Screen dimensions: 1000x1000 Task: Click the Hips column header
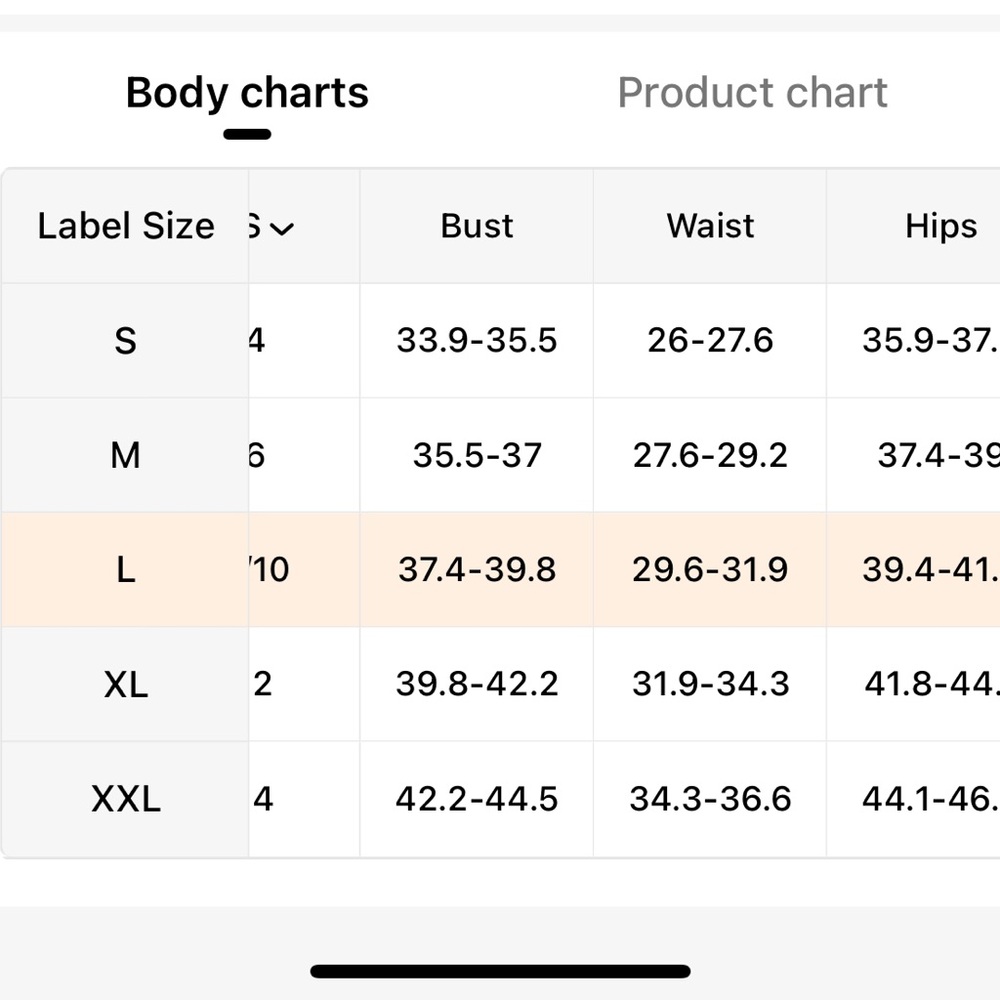[x=941, y=226]
